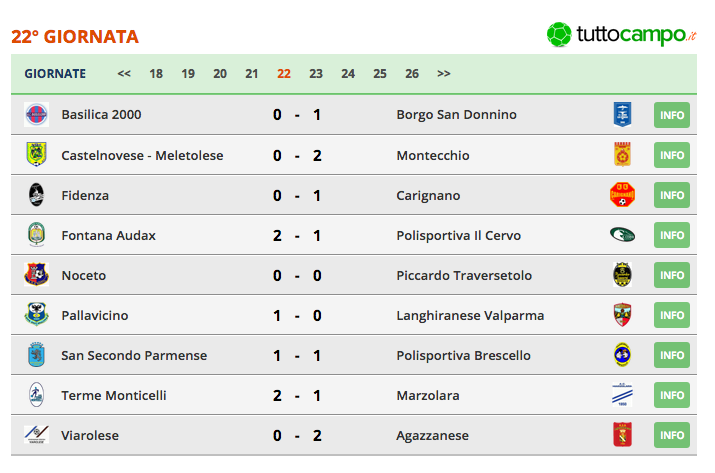Open INFO for Fontana Audax match
715x473 pixels.
[672, 235]
